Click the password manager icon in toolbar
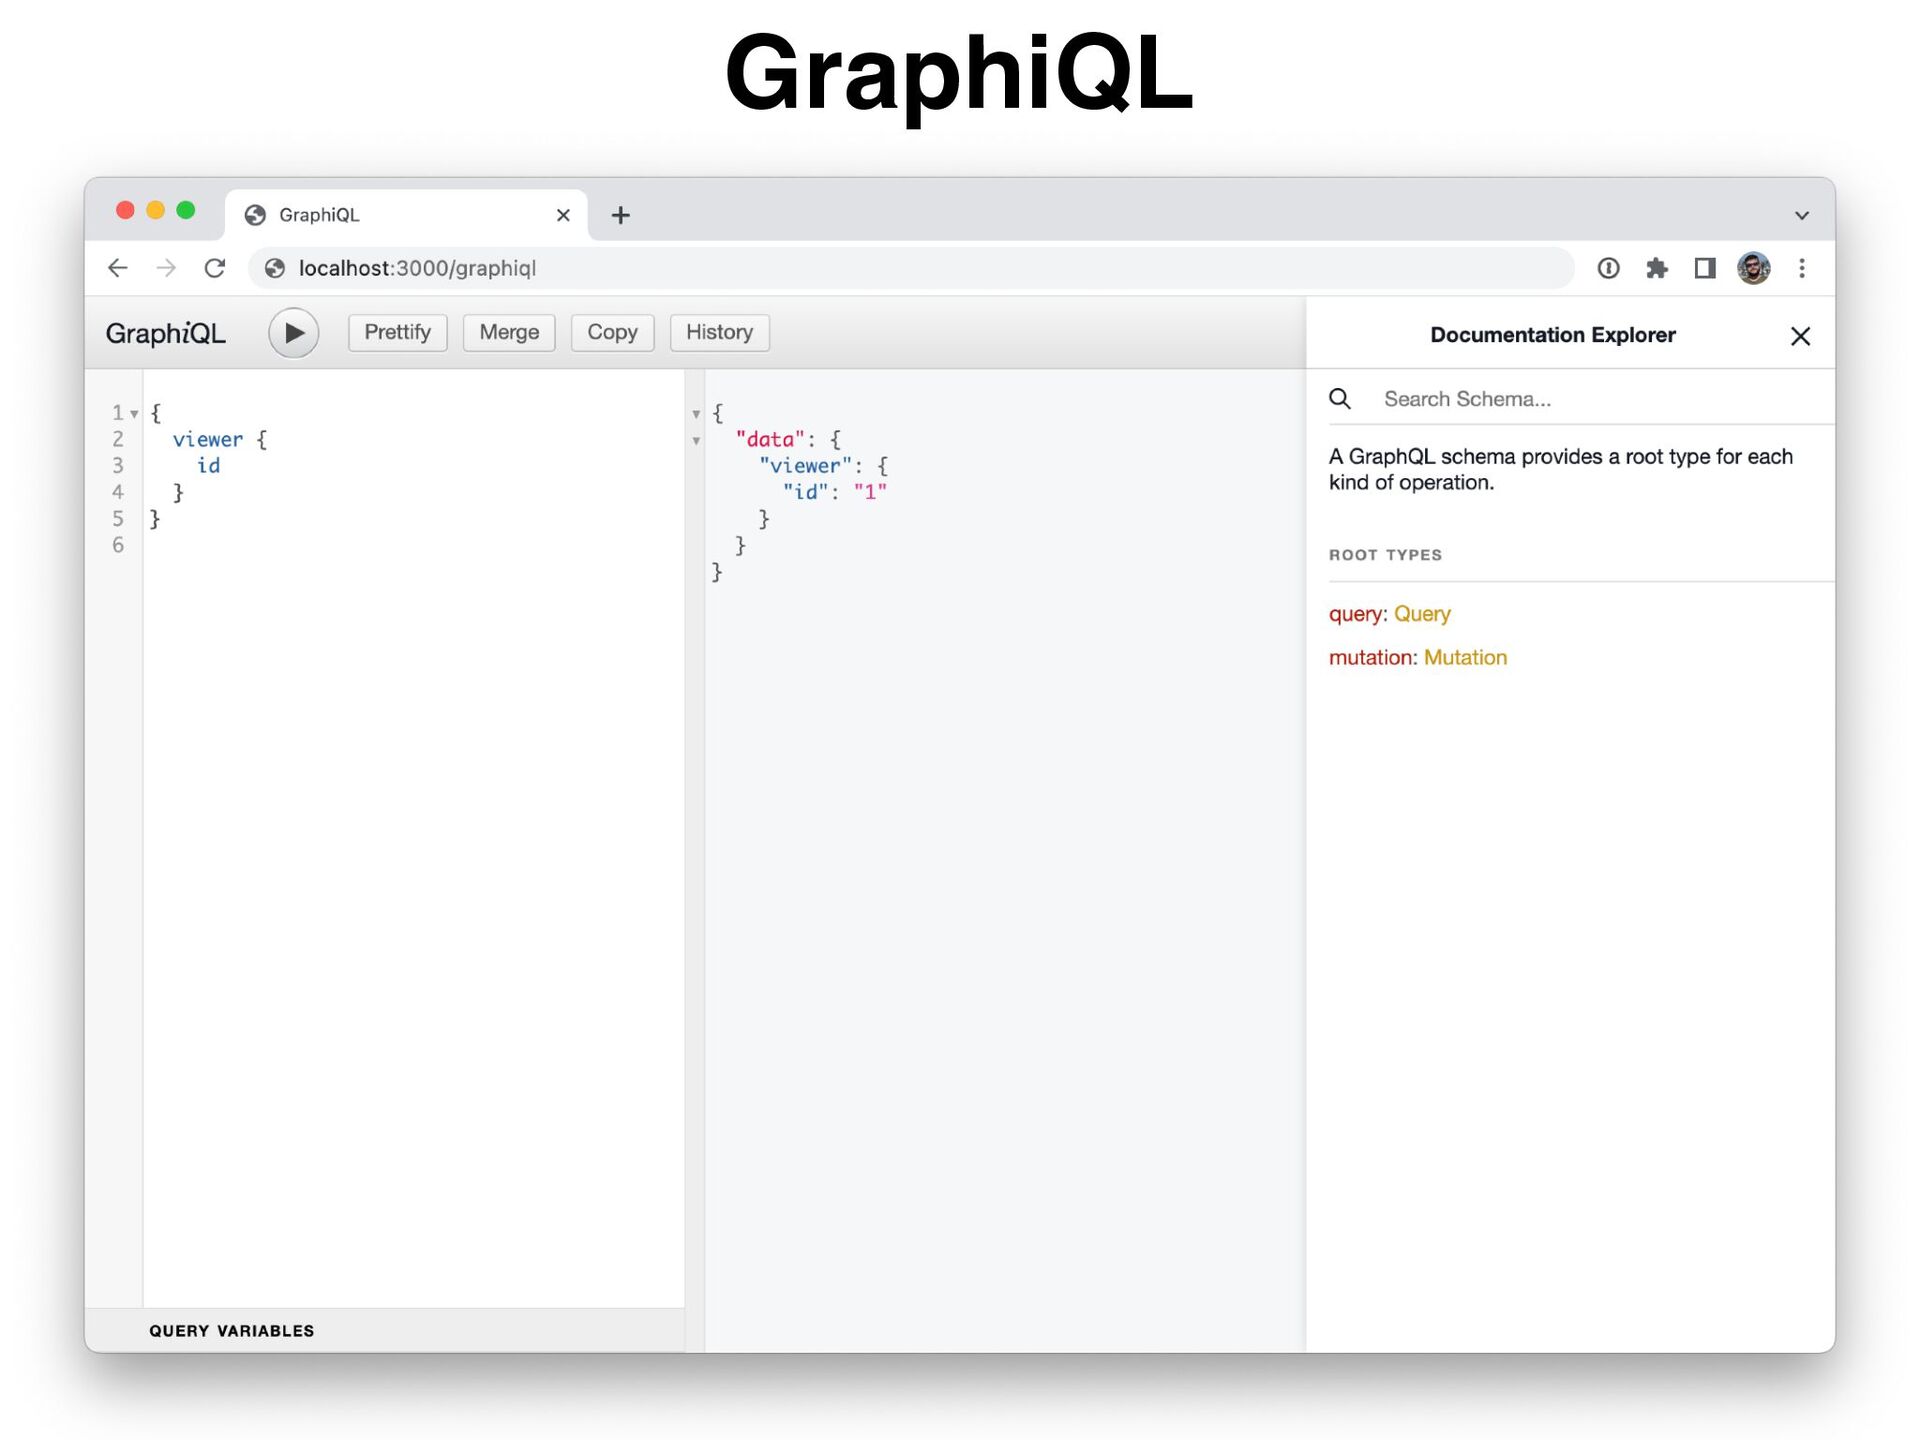 (x=1608, y=268)
